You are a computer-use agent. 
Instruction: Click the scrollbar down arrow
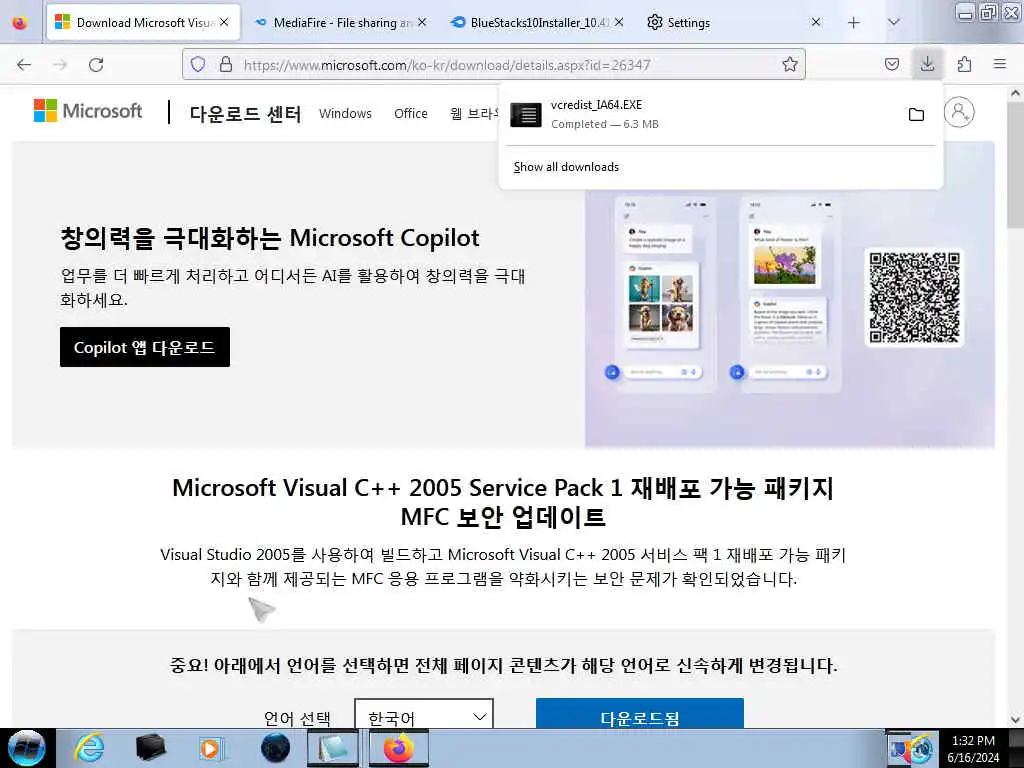pyautogui.click(x=1015, y=720)
